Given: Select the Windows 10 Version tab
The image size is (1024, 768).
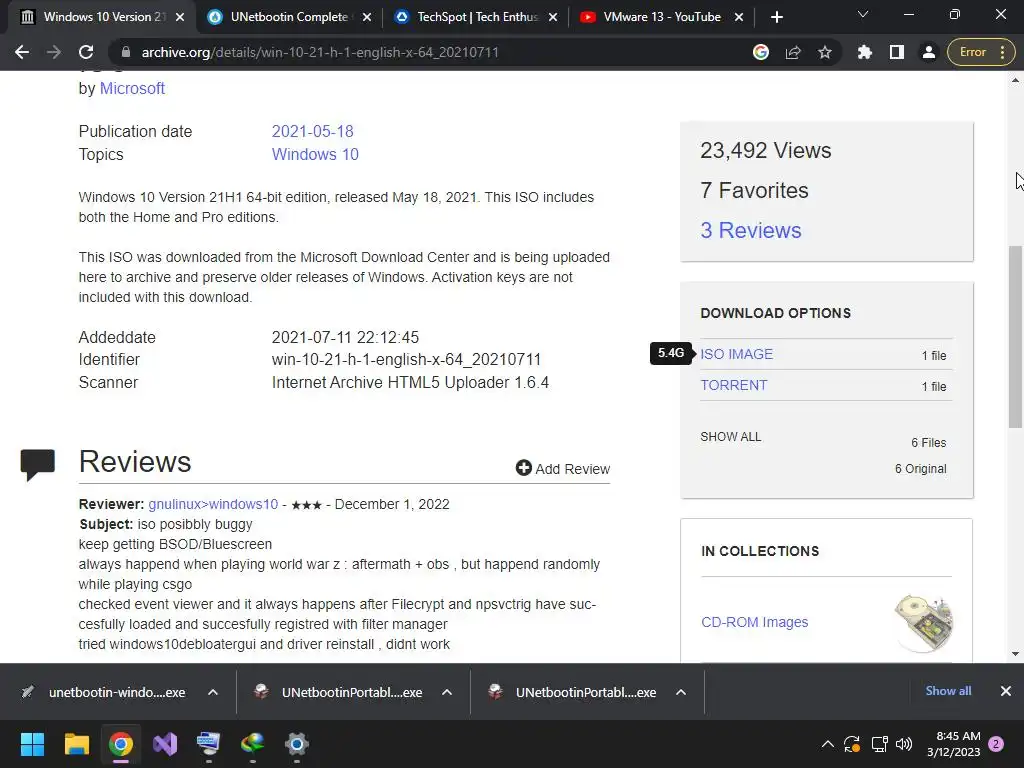Looking at the screenshot, I should 103,17.
